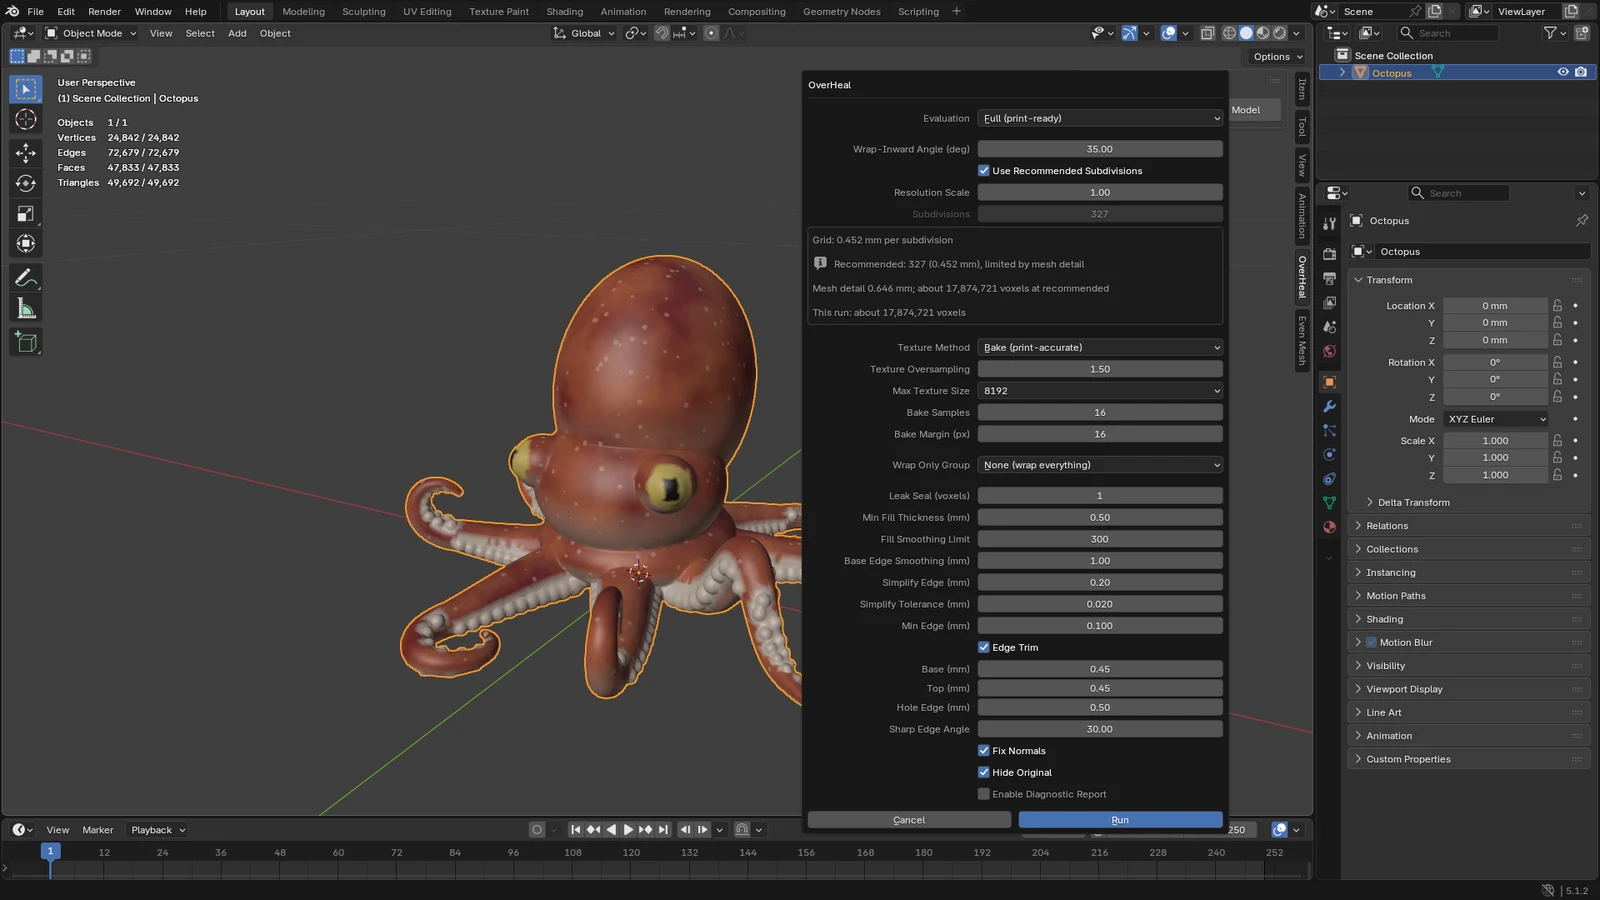Viewport: 1600px width, 900px height.
Task: Click the Cancel button
Action: (909, 820)
